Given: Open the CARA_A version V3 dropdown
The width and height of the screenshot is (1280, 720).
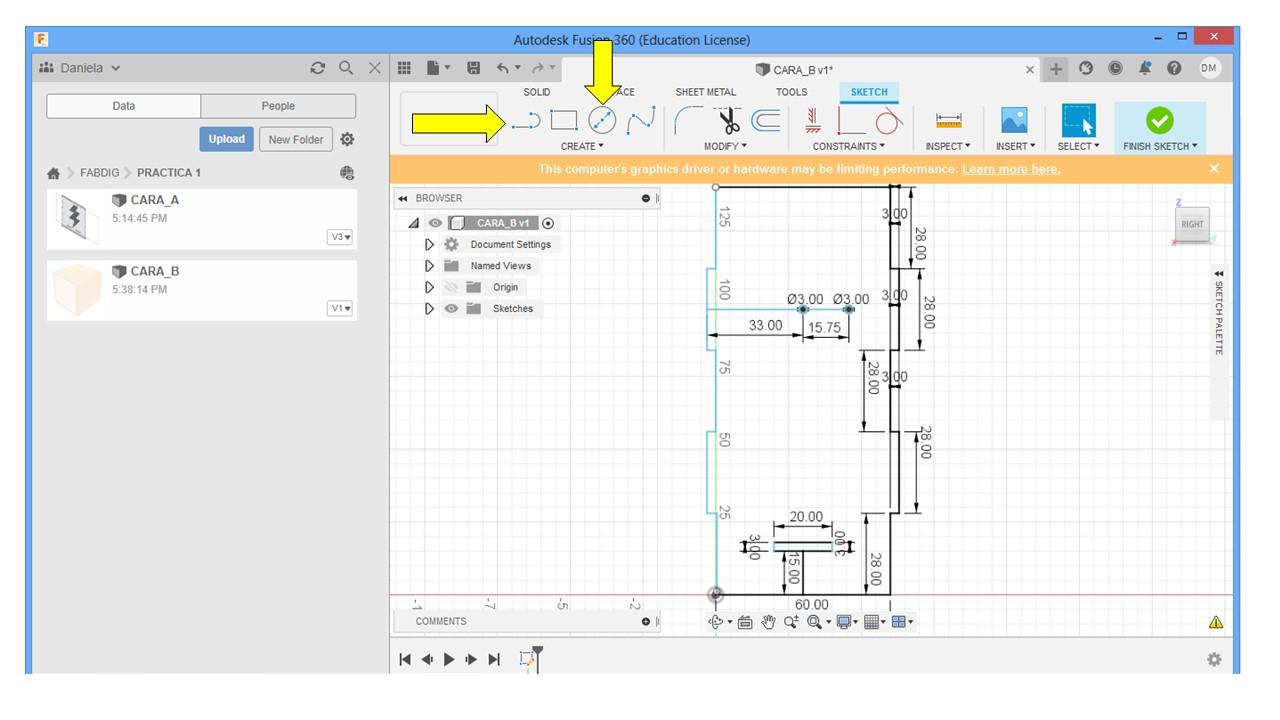Looking at the screenshot, I should pyautogui.click(x=340, y=237).
